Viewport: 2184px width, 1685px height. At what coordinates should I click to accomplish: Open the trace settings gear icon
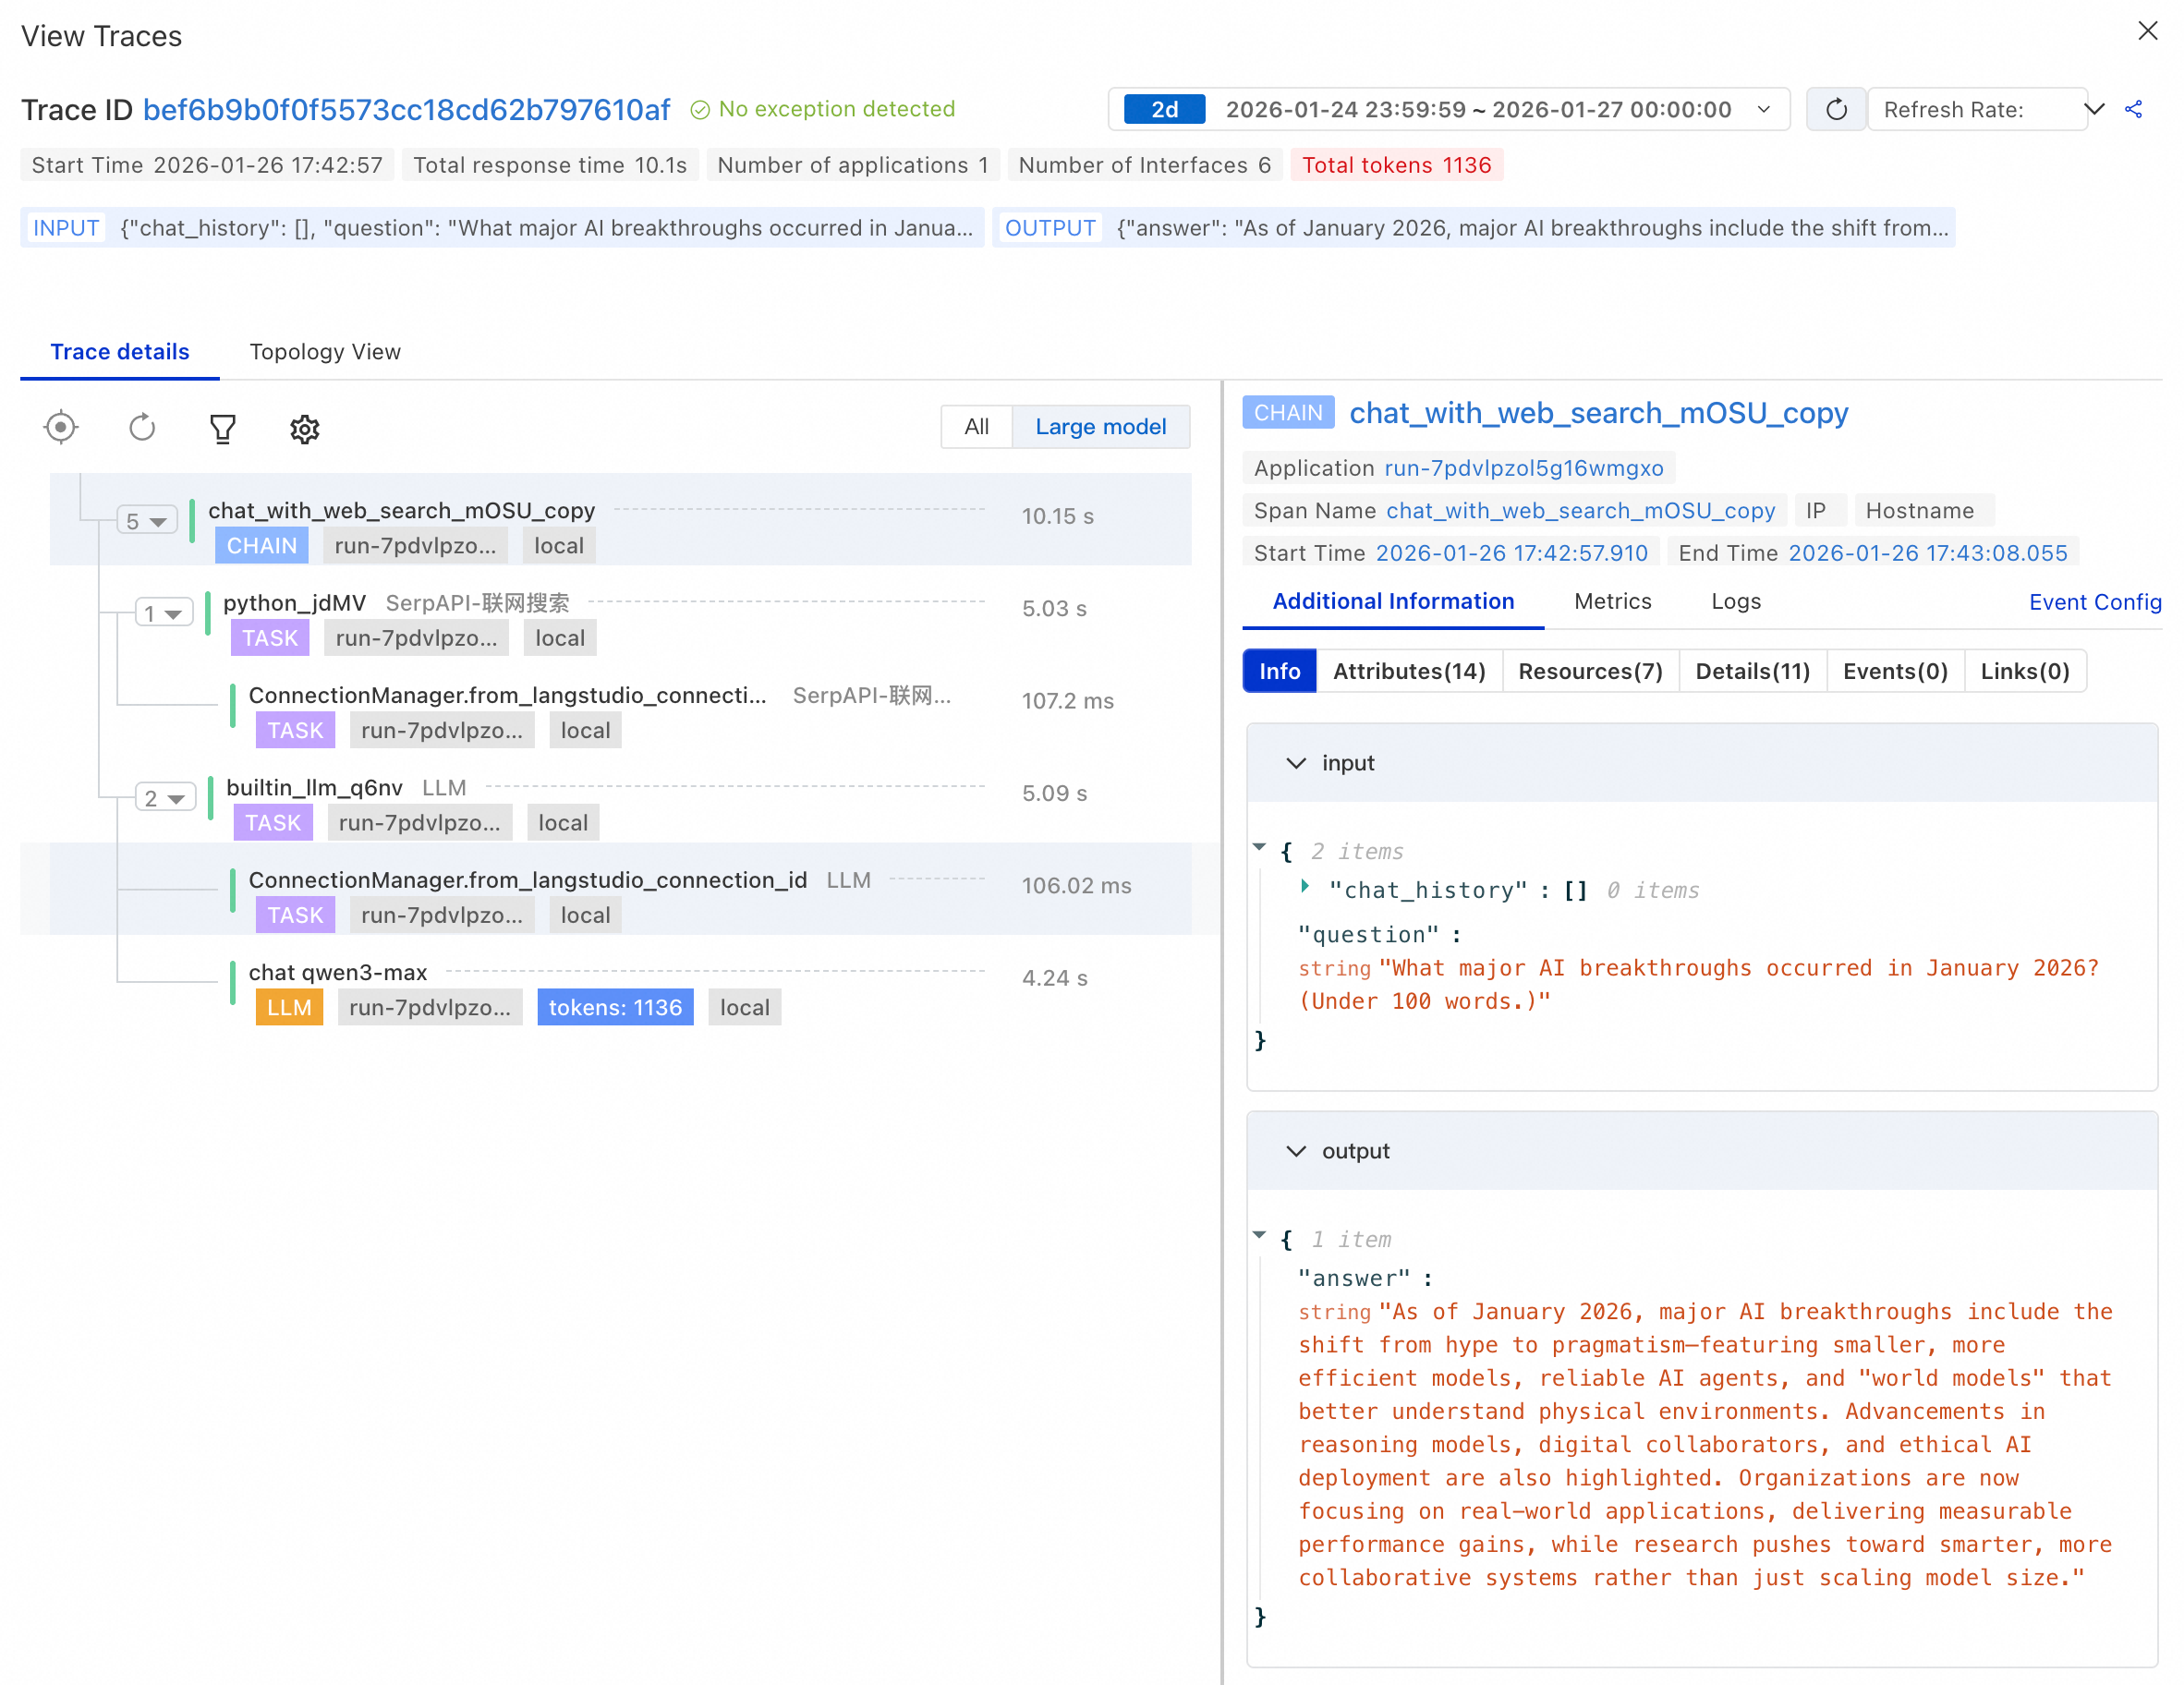point(304,429)
